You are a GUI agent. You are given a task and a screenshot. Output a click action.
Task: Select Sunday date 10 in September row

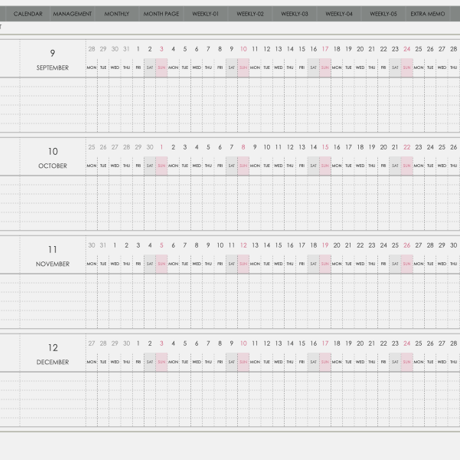(243, 49)
